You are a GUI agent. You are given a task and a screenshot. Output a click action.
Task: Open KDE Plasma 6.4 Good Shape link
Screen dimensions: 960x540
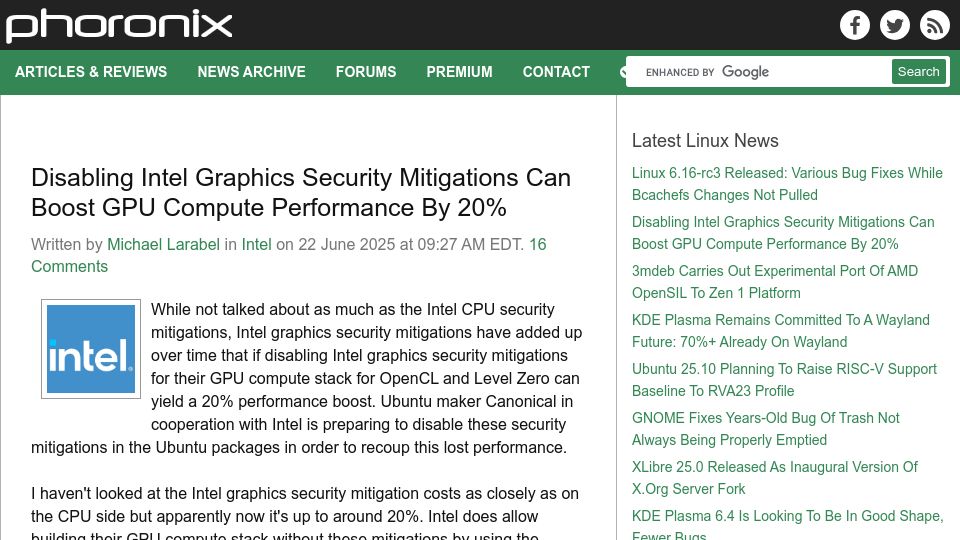[787, 525]
